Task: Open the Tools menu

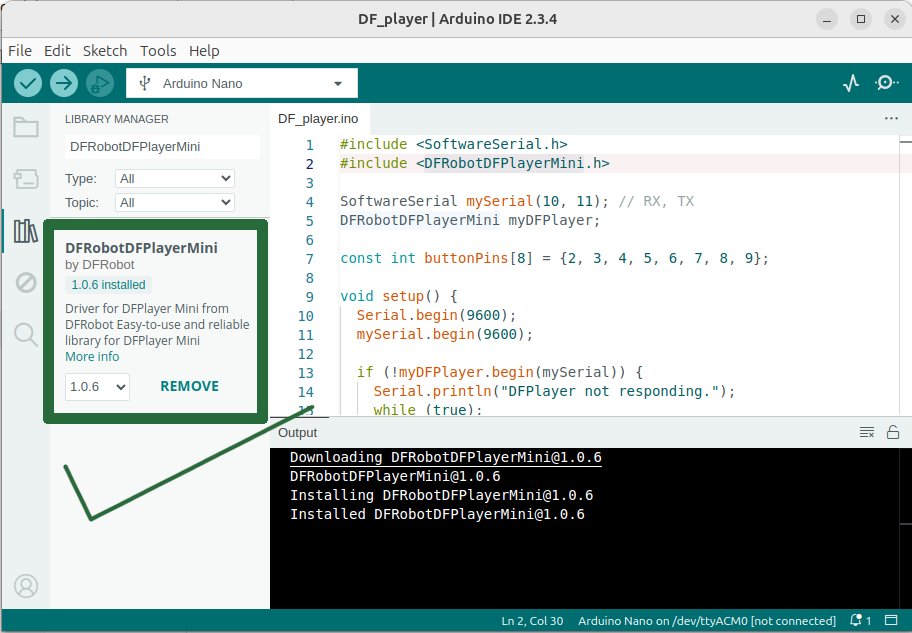Action: pos(158,50)
